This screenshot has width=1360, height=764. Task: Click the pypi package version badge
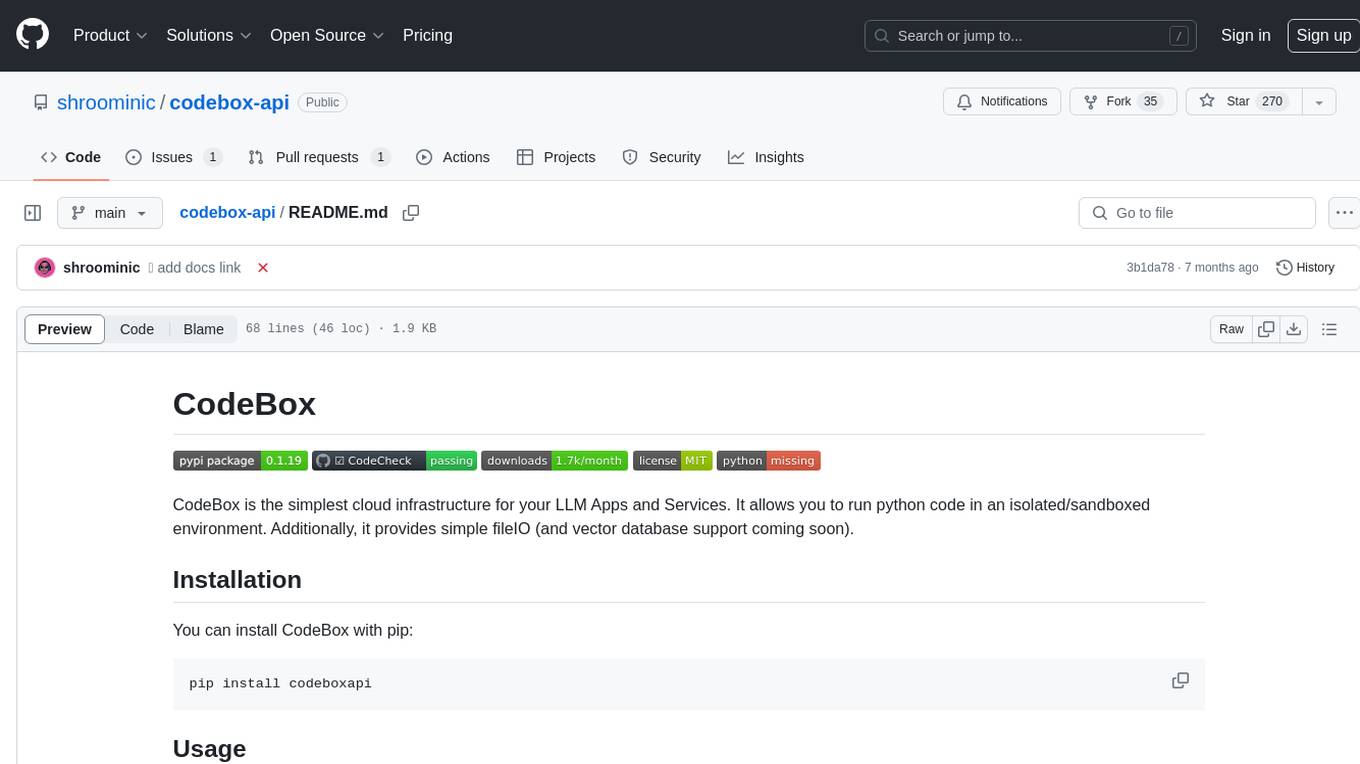click(x=240, y=460)
